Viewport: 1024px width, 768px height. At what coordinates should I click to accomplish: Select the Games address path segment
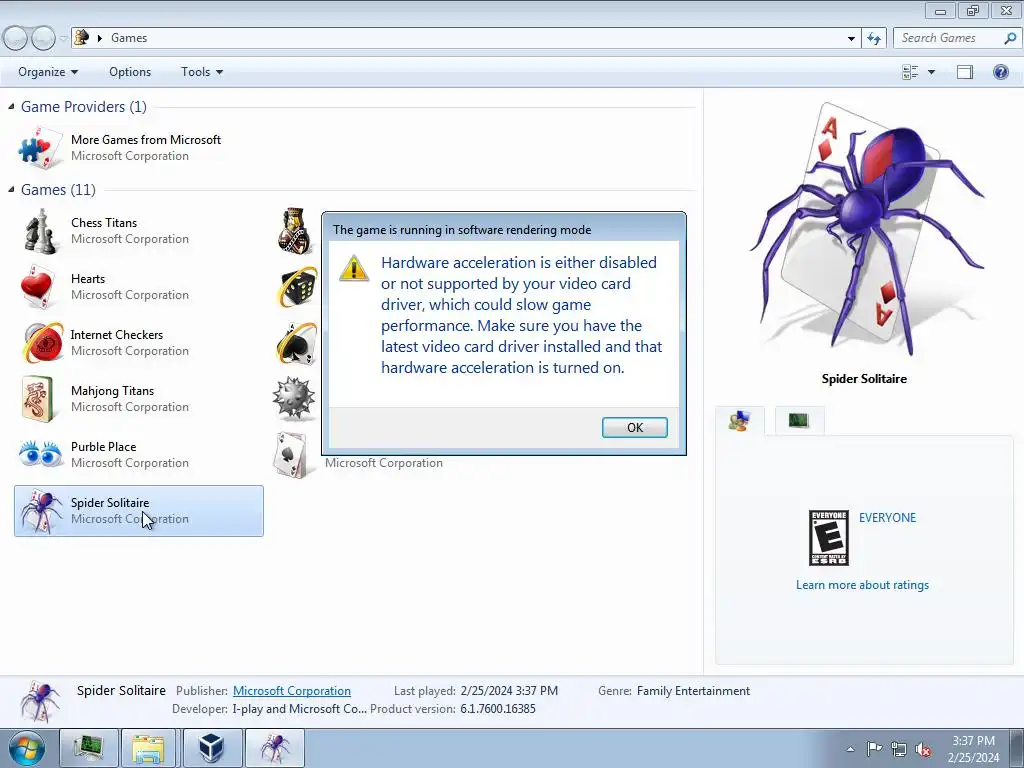click(129, 38)
